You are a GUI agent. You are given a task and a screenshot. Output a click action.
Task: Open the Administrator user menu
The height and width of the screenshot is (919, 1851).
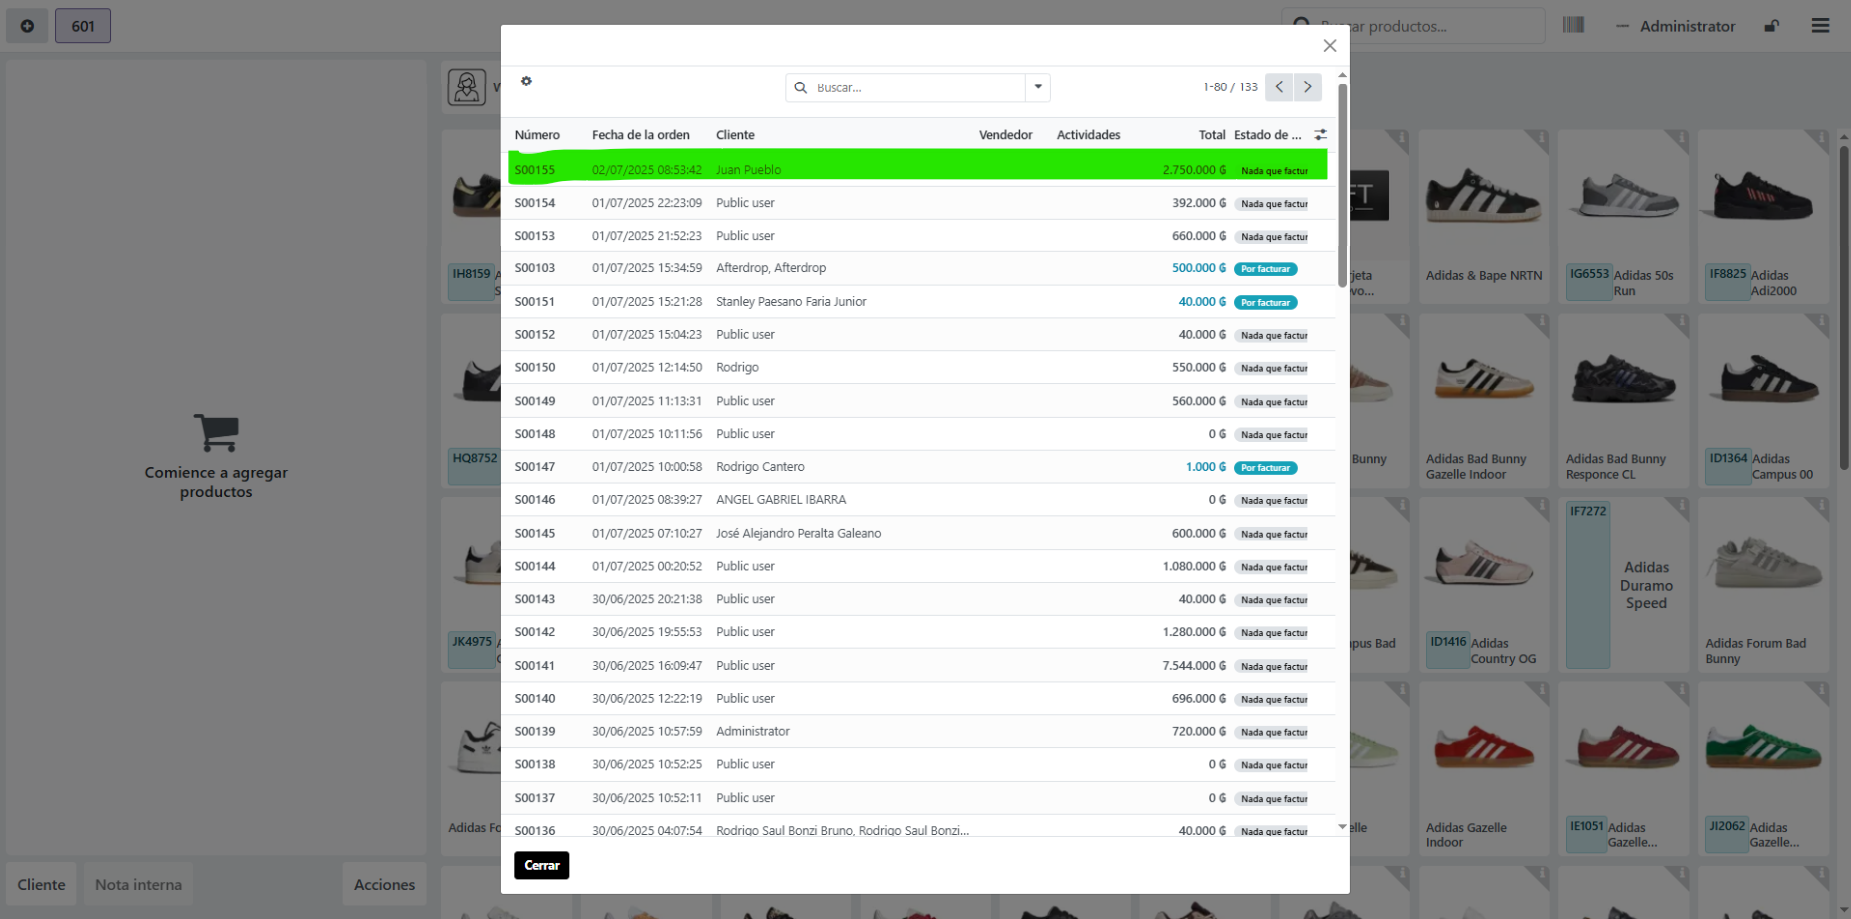(1676, 27)
